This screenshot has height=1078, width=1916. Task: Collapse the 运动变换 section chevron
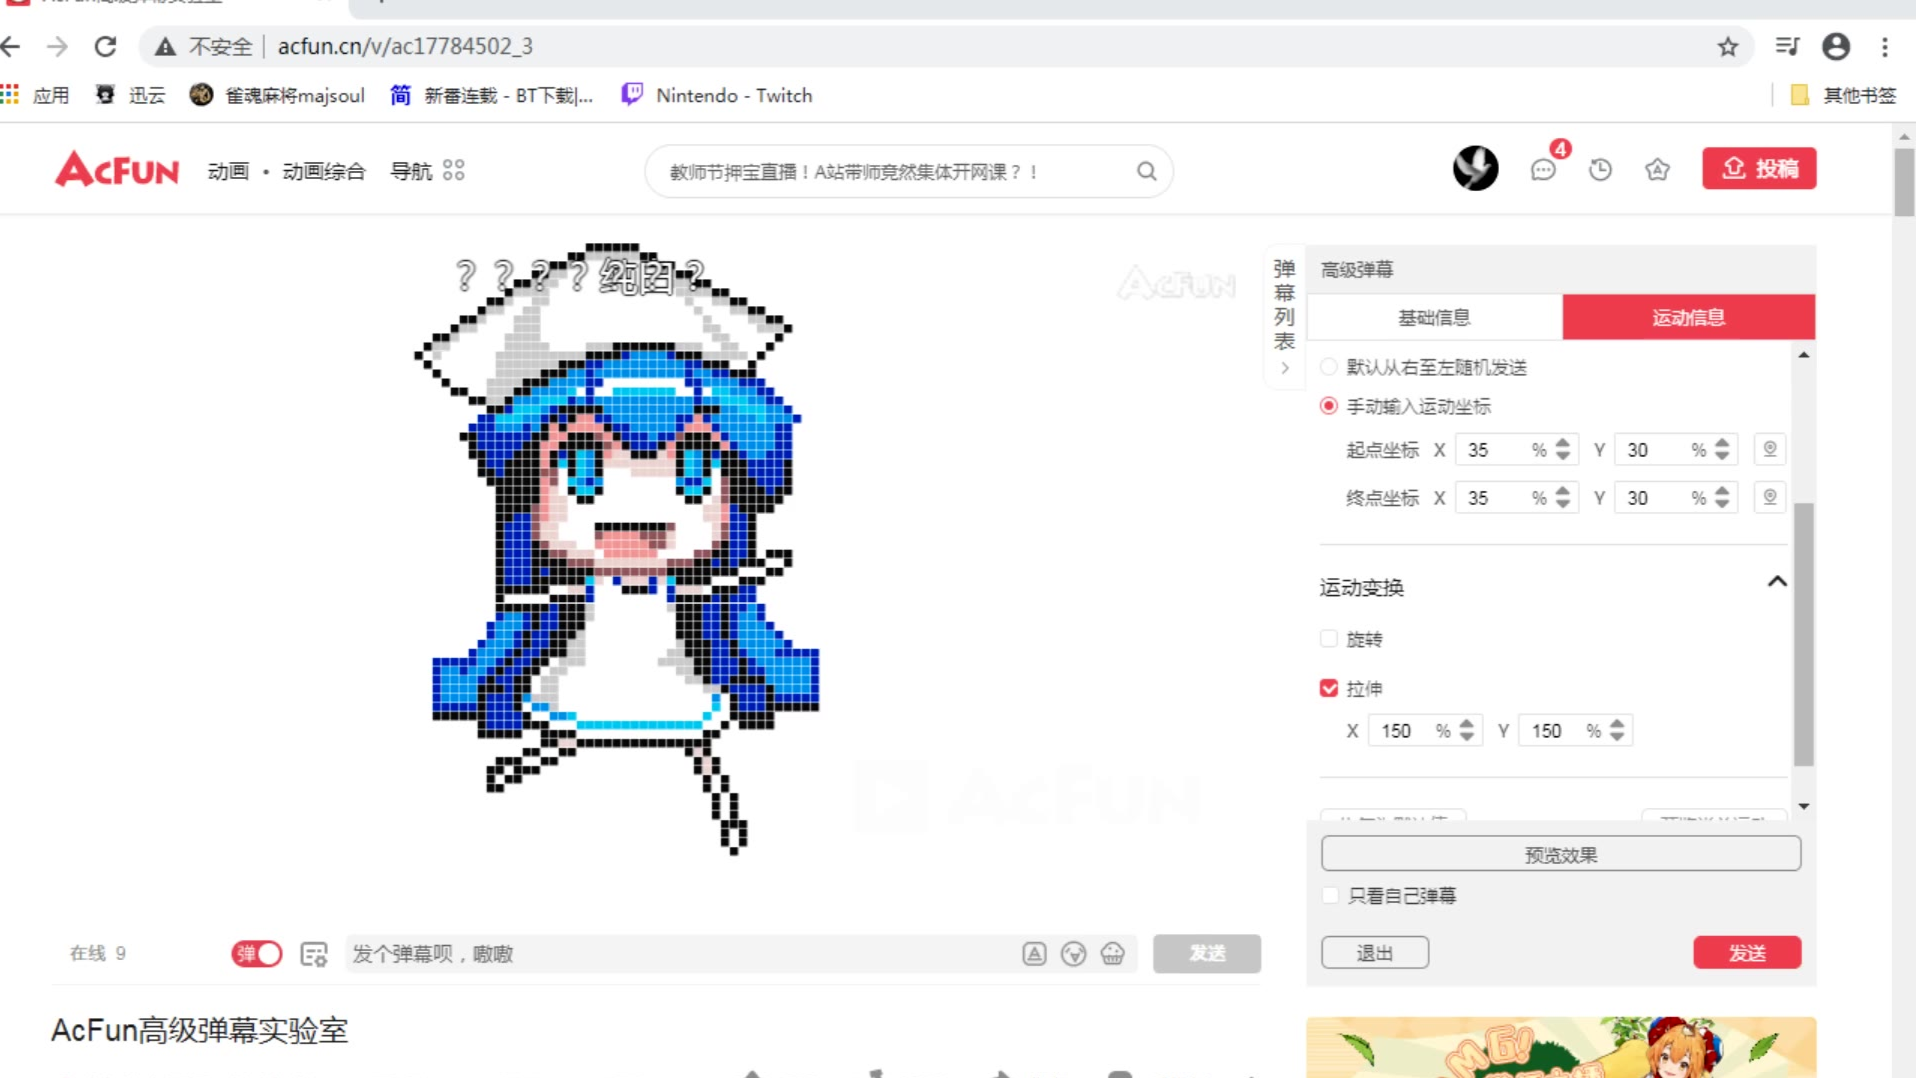point(1776,582)
